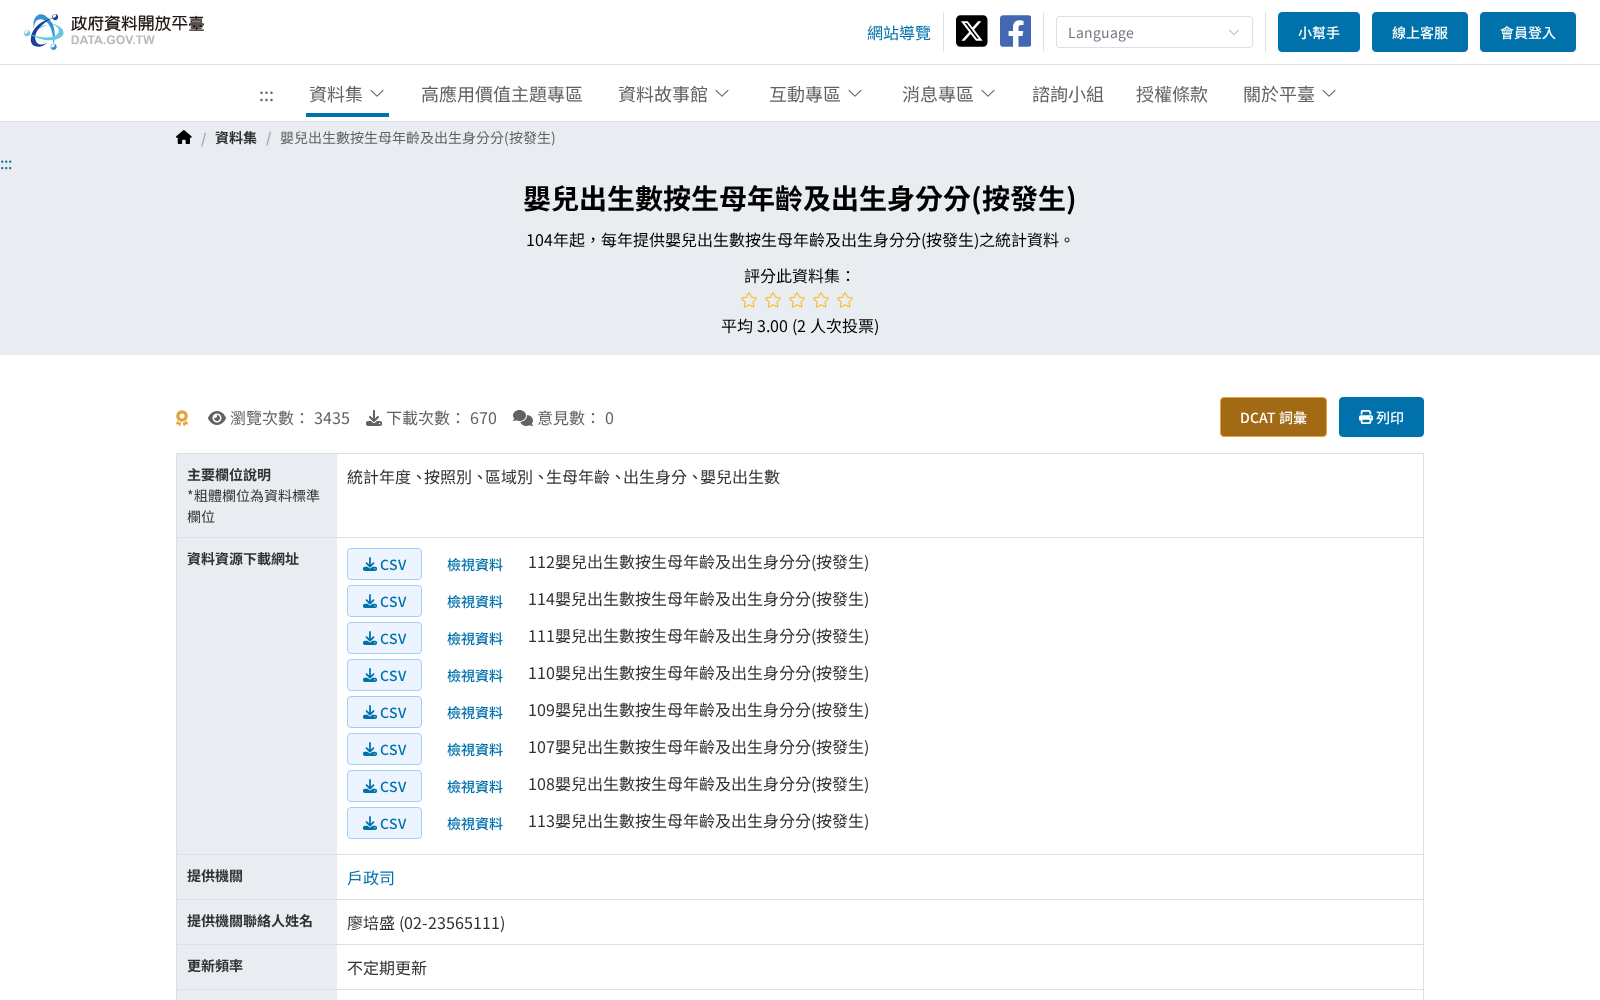The height and width of the screenshot is (1000, 1600).
Task: Click the 線上客服 button
Action: 1420,32
